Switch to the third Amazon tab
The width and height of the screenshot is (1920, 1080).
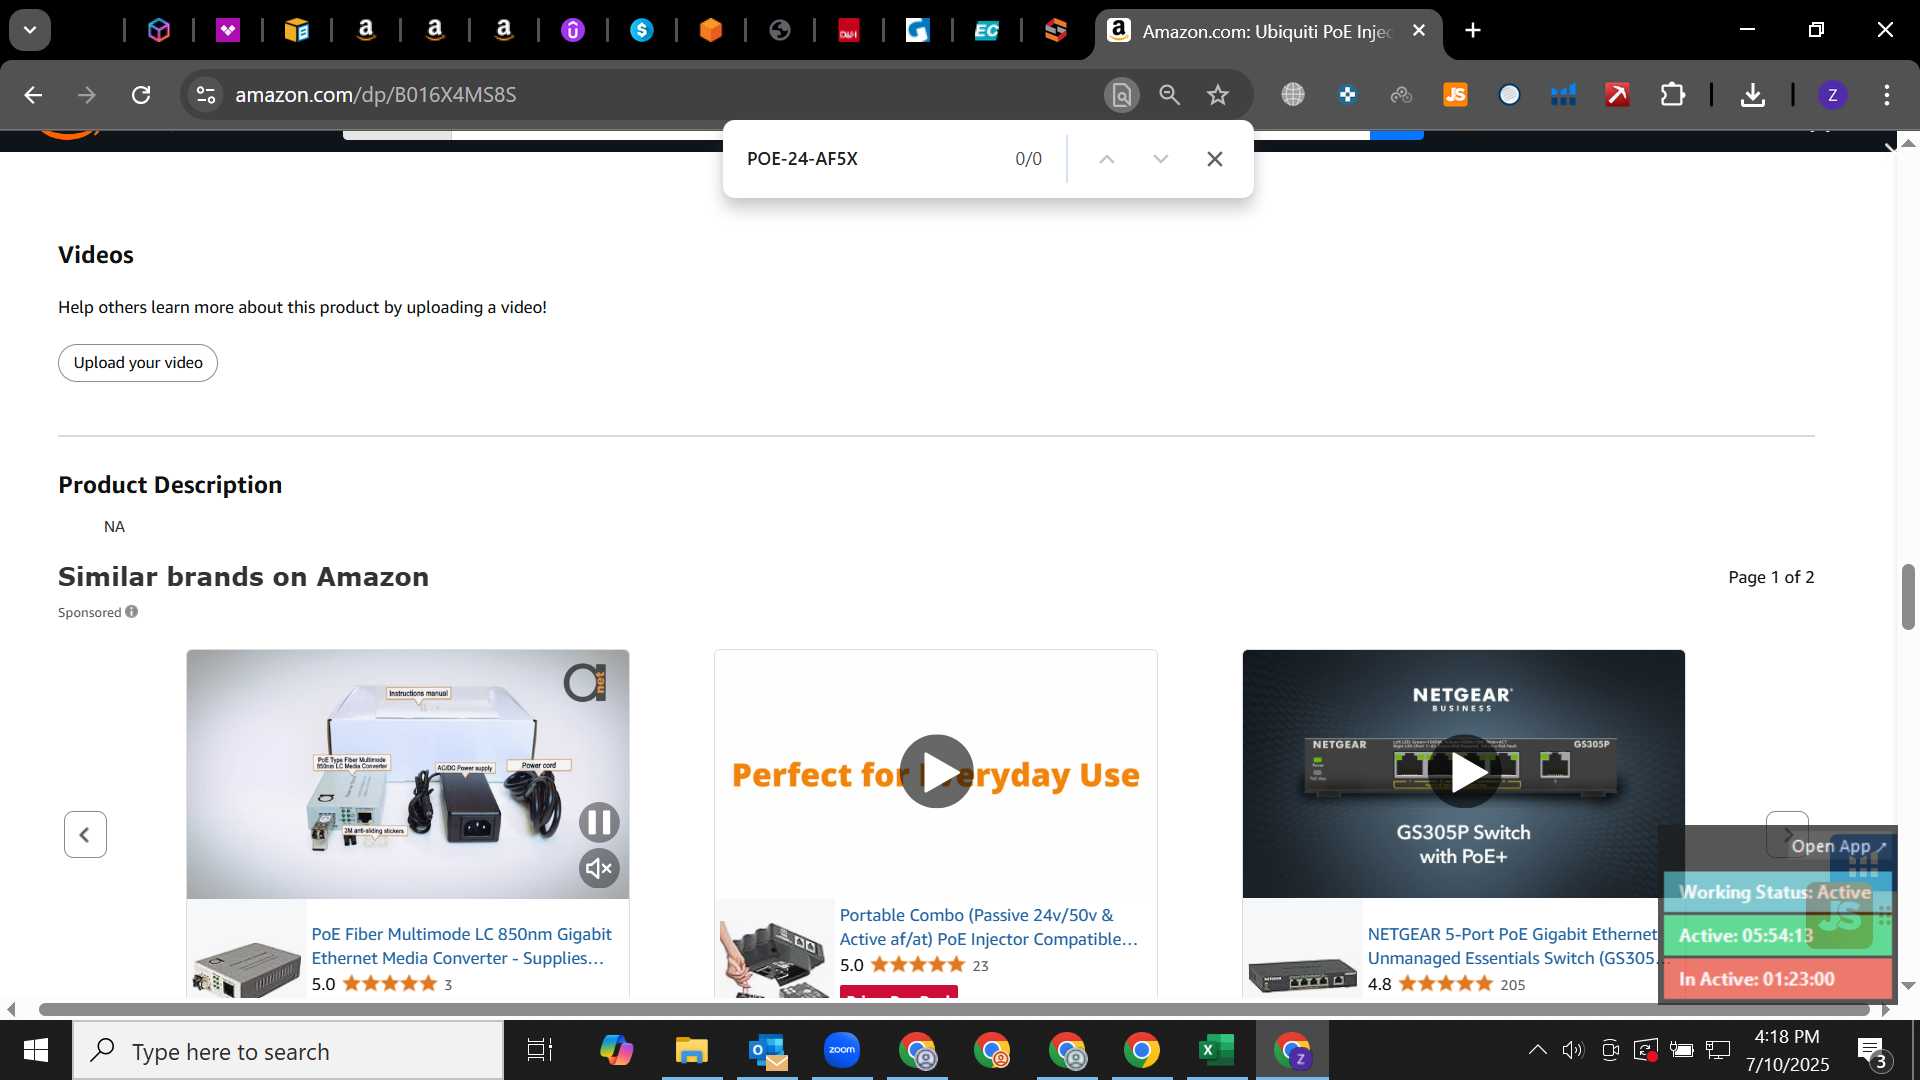504,30
